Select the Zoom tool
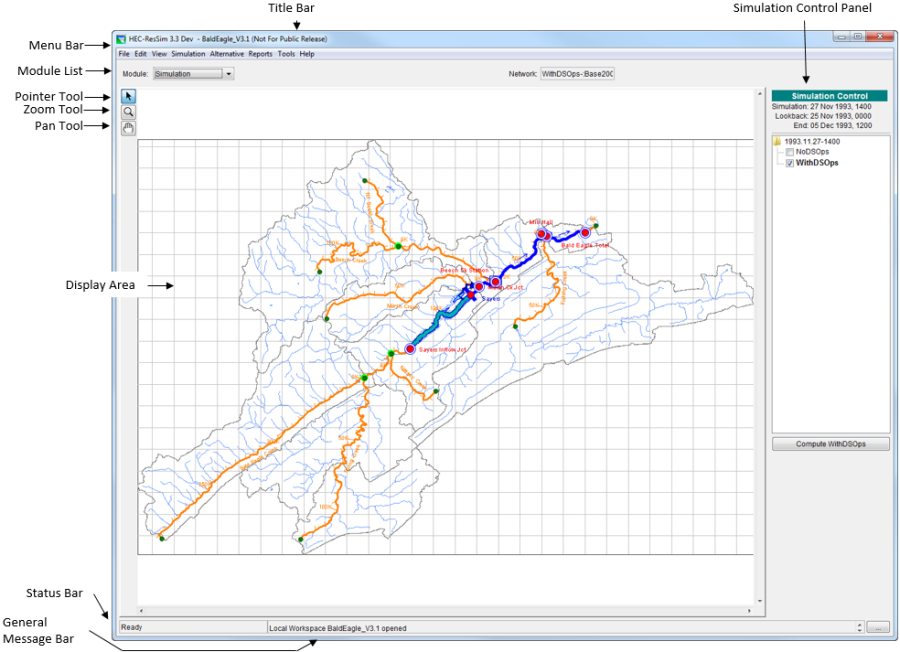900x652 pixels. click(126, 111)
